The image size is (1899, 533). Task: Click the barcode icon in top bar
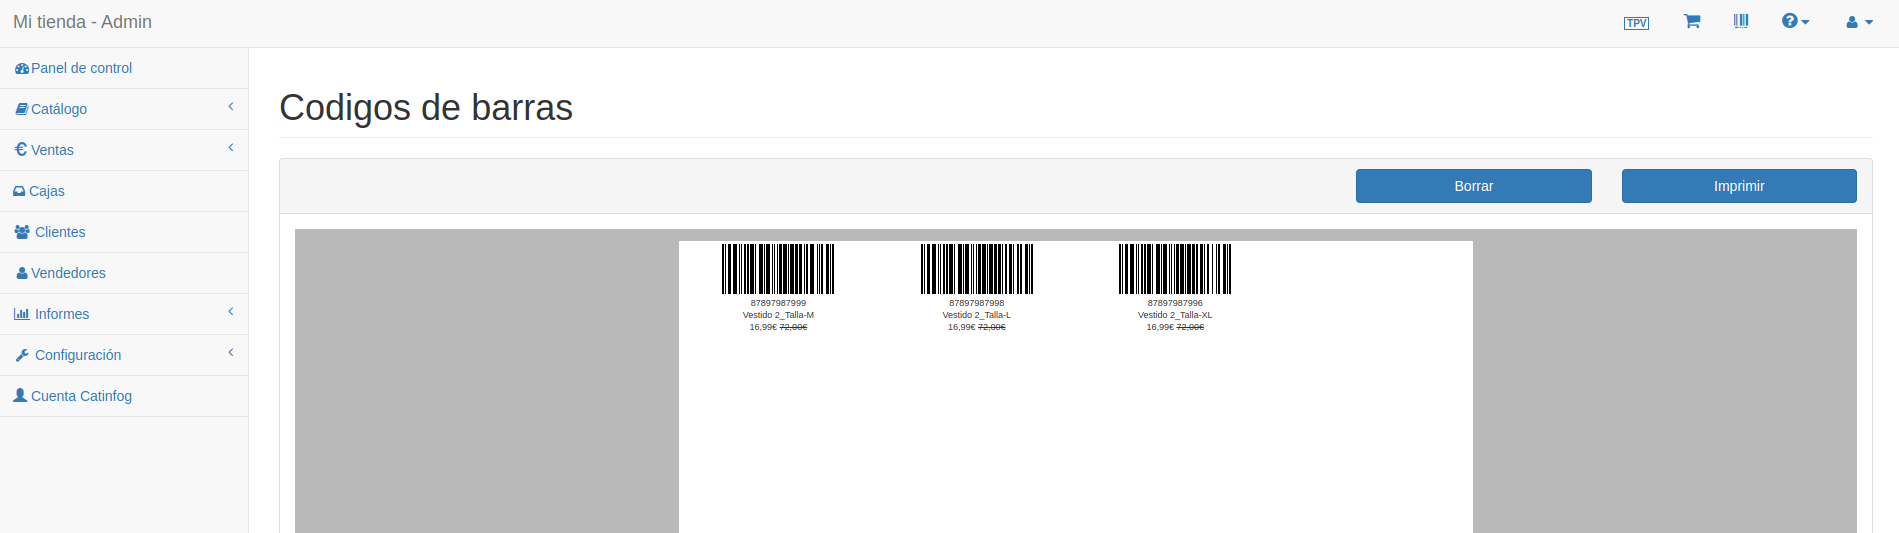1741,21
